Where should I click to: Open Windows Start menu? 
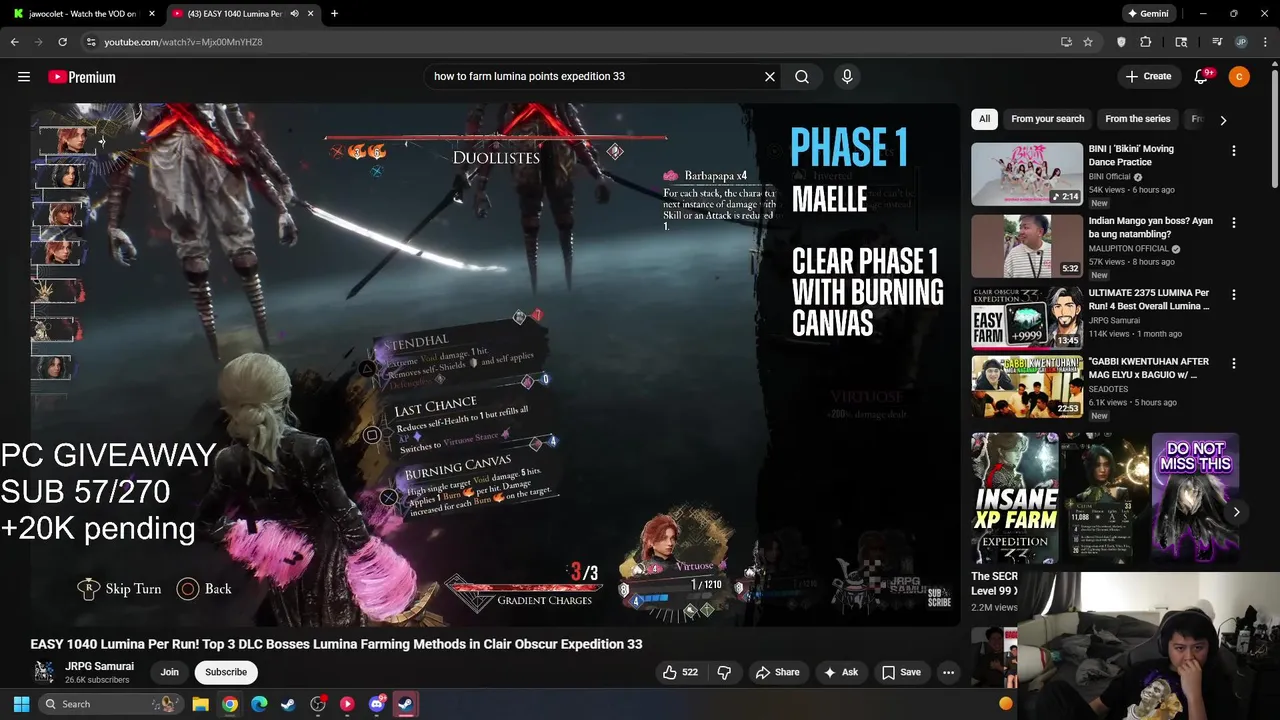(x=21, y=704)
